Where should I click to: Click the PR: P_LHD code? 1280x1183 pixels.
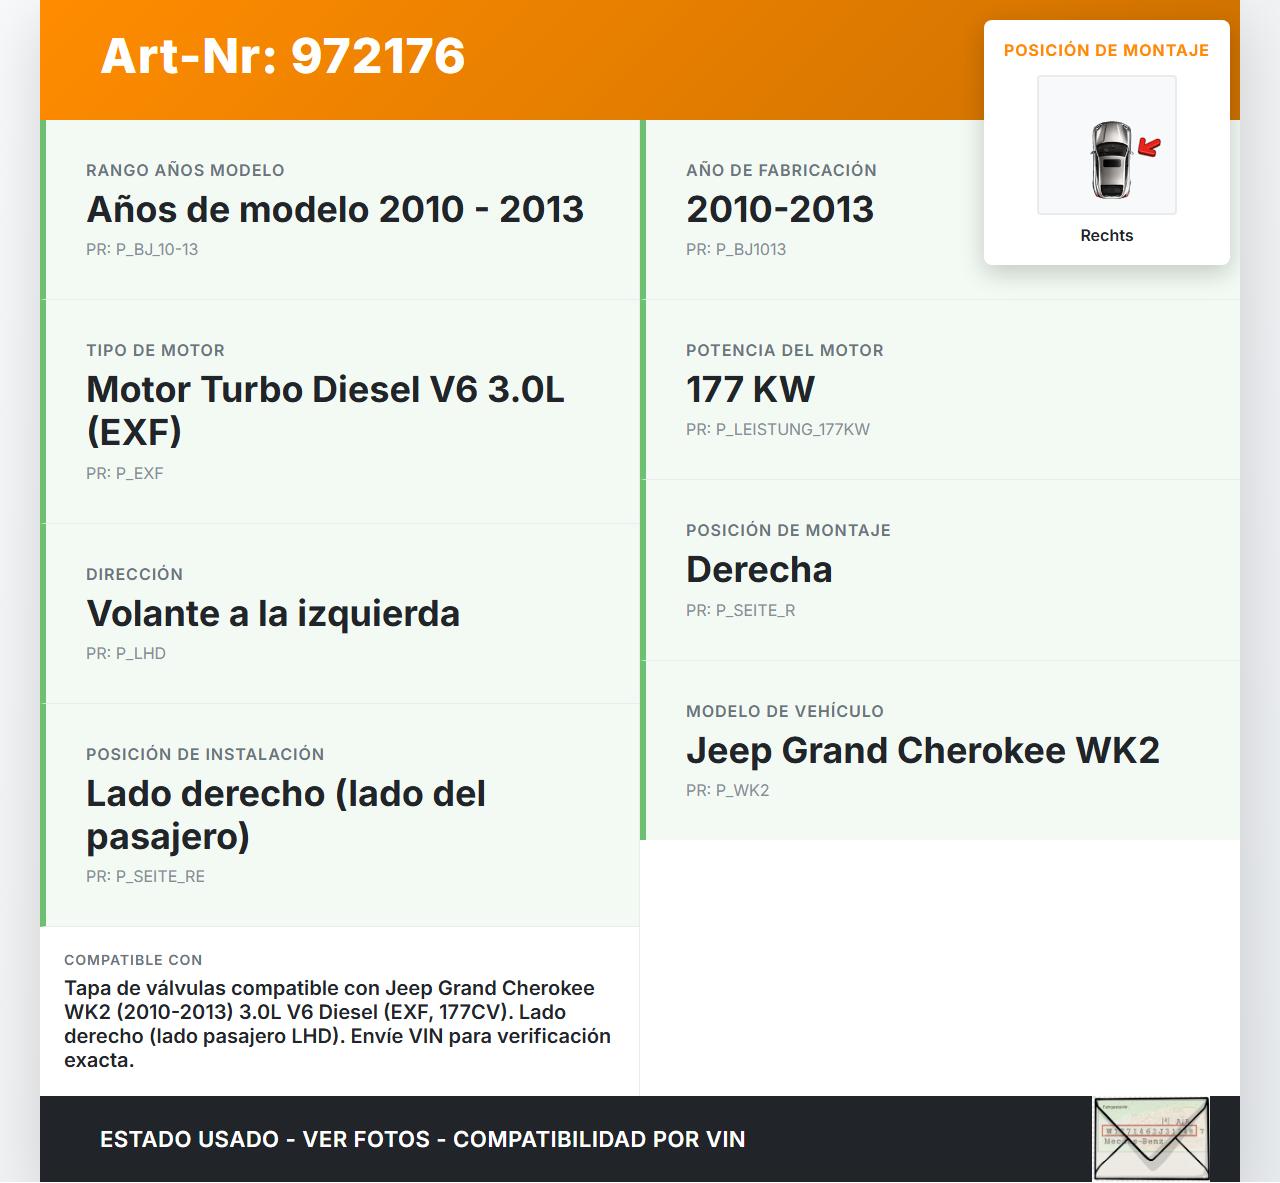126,654
